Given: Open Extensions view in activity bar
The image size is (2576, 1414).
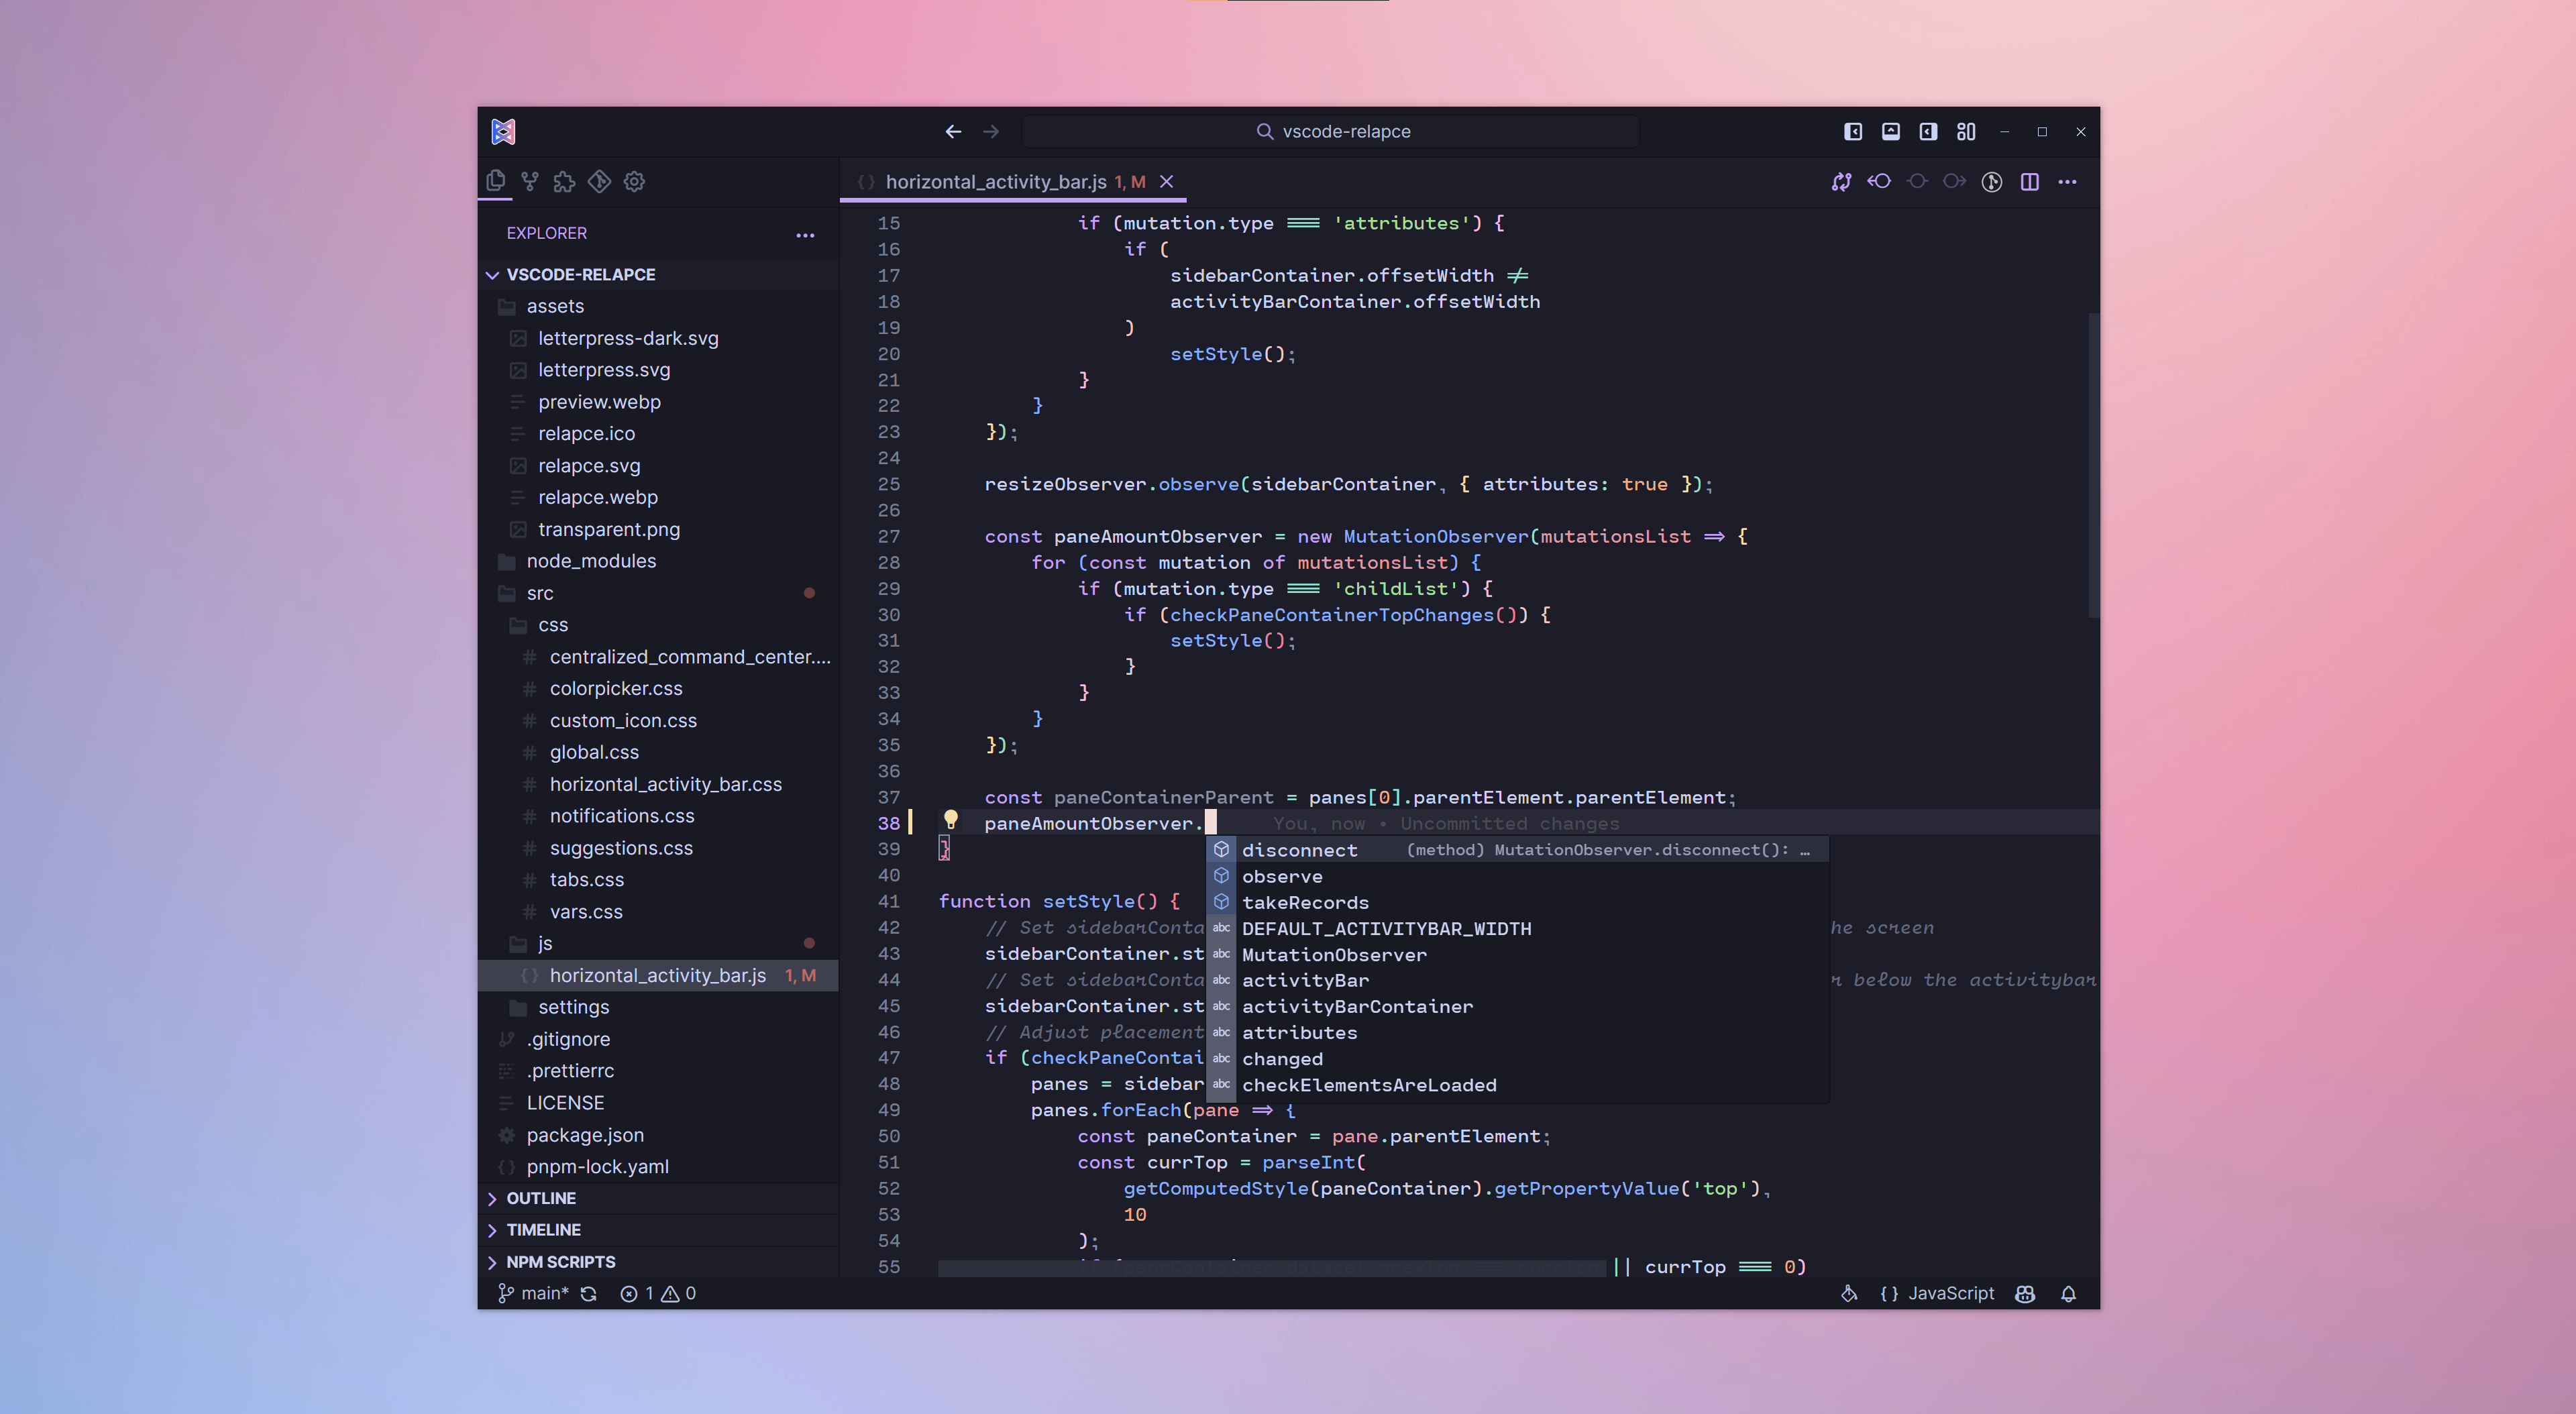Looking at the screenshot, I should click(x=564, y=181).
